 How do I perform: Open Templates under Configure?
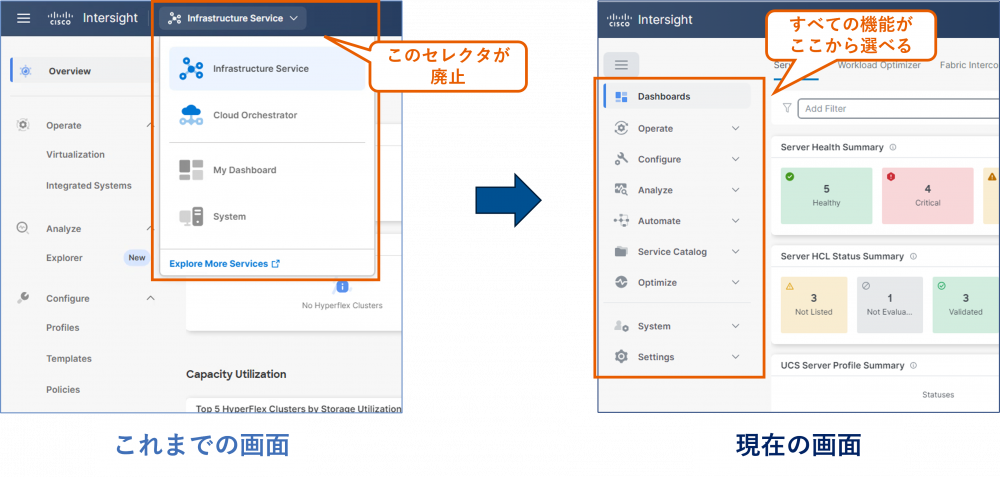click(x=69, y=358)
